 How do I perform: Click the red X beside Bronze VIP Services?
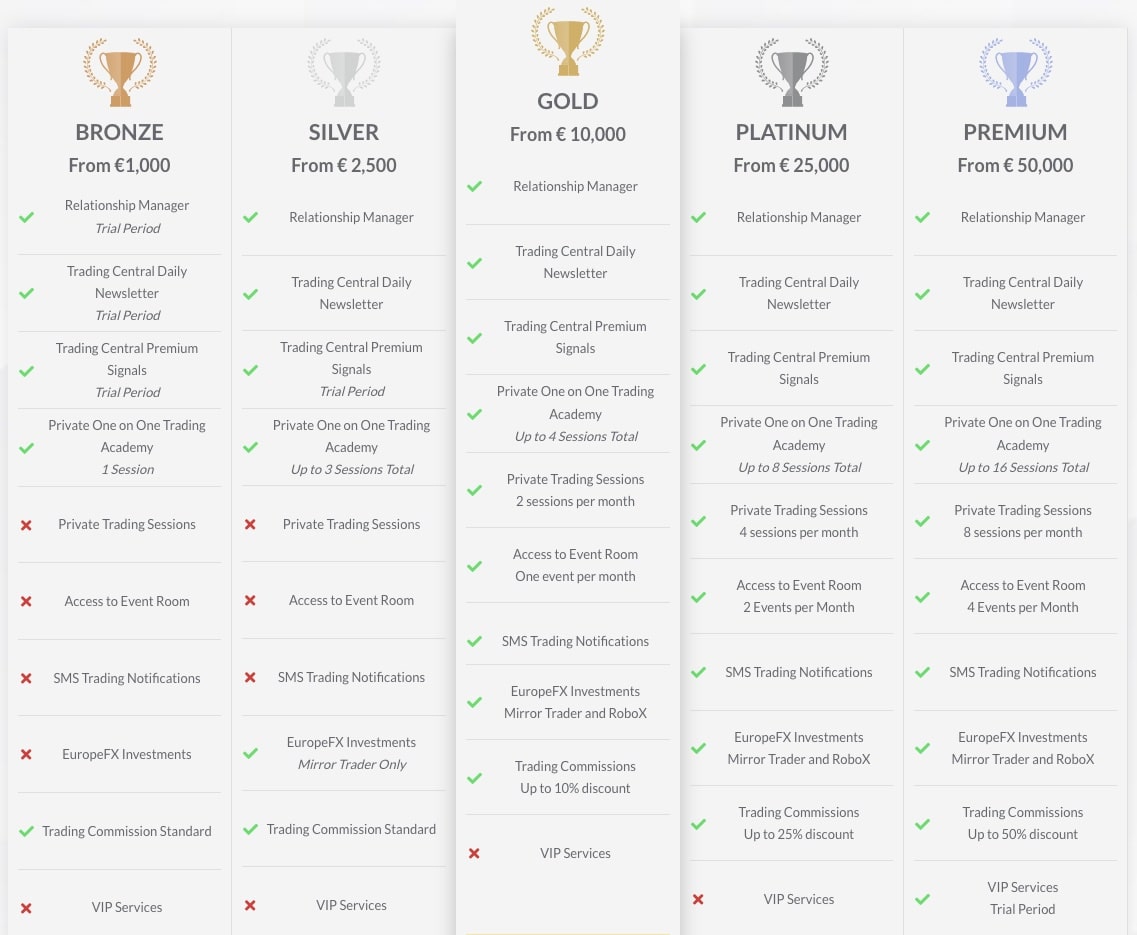(26, 908)
